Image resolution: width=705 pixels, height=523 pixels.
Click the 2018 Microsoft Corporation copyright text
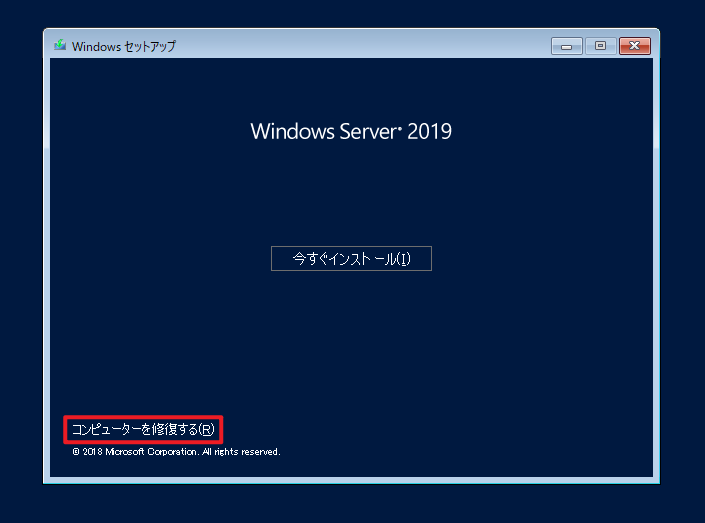176,451
